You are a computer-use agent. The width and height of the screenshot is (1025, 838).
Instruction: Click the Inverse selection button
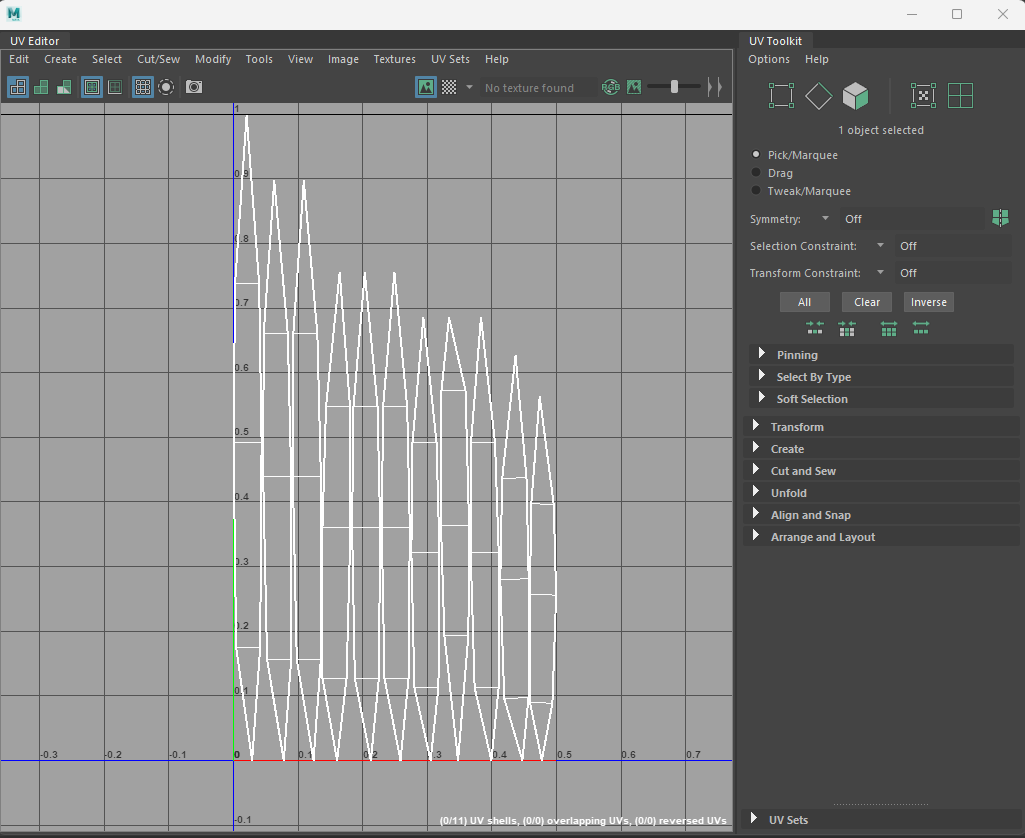point(928,302)
